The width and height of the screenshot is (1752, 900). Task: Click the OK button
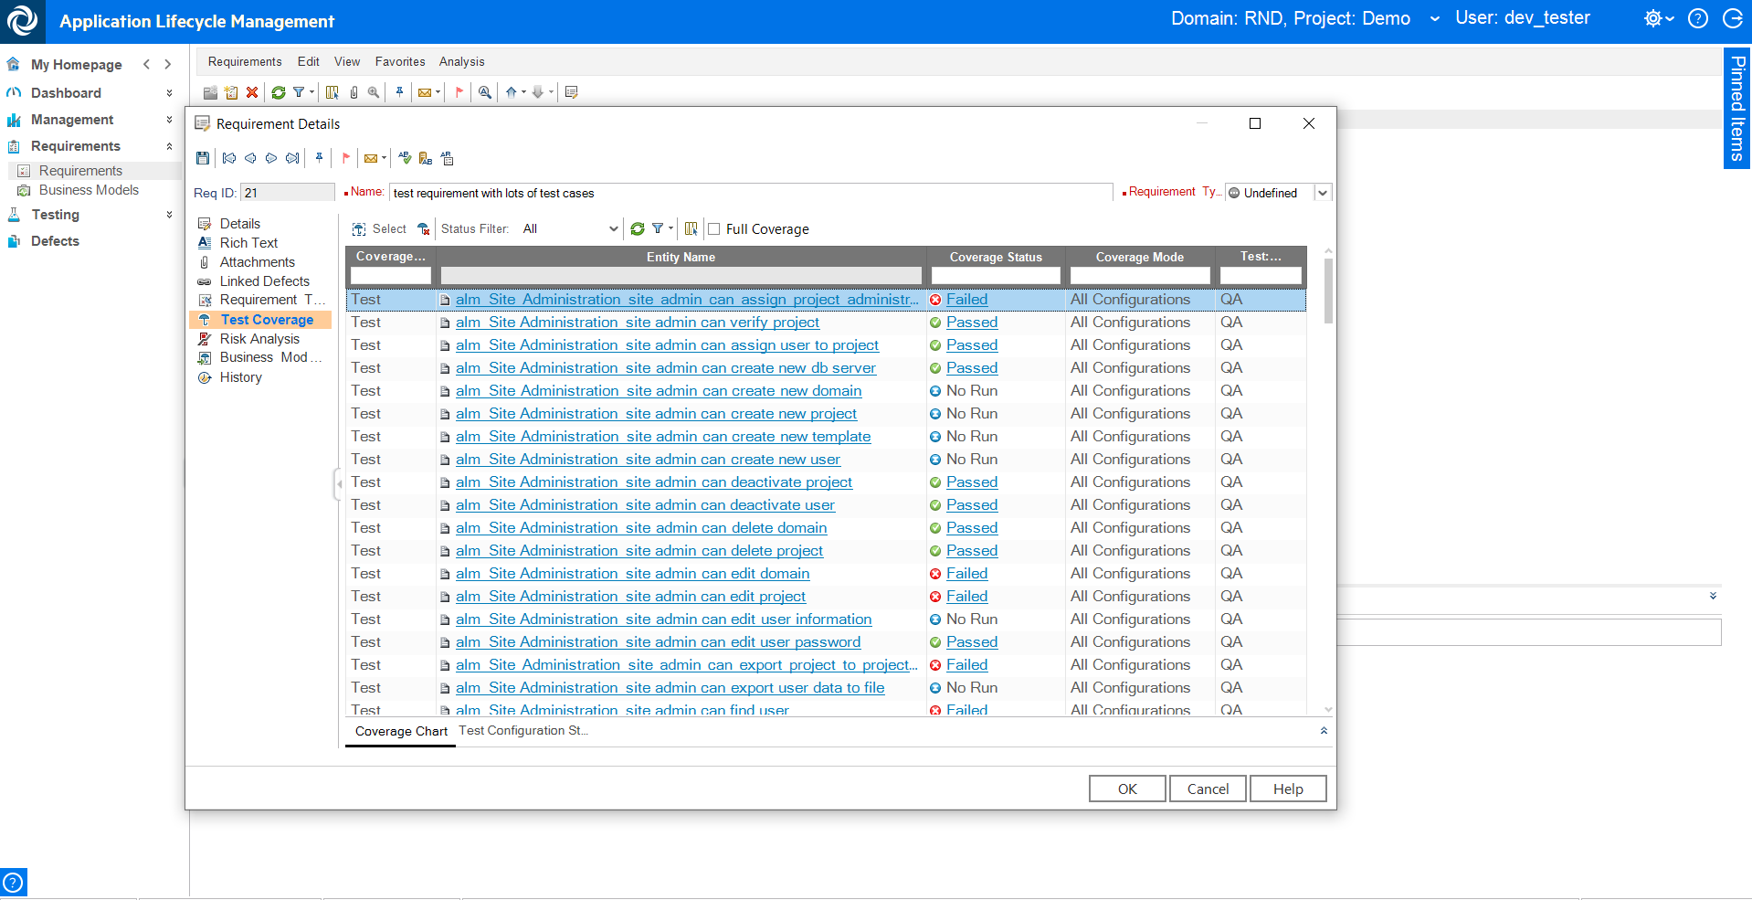click(1127, 789)
